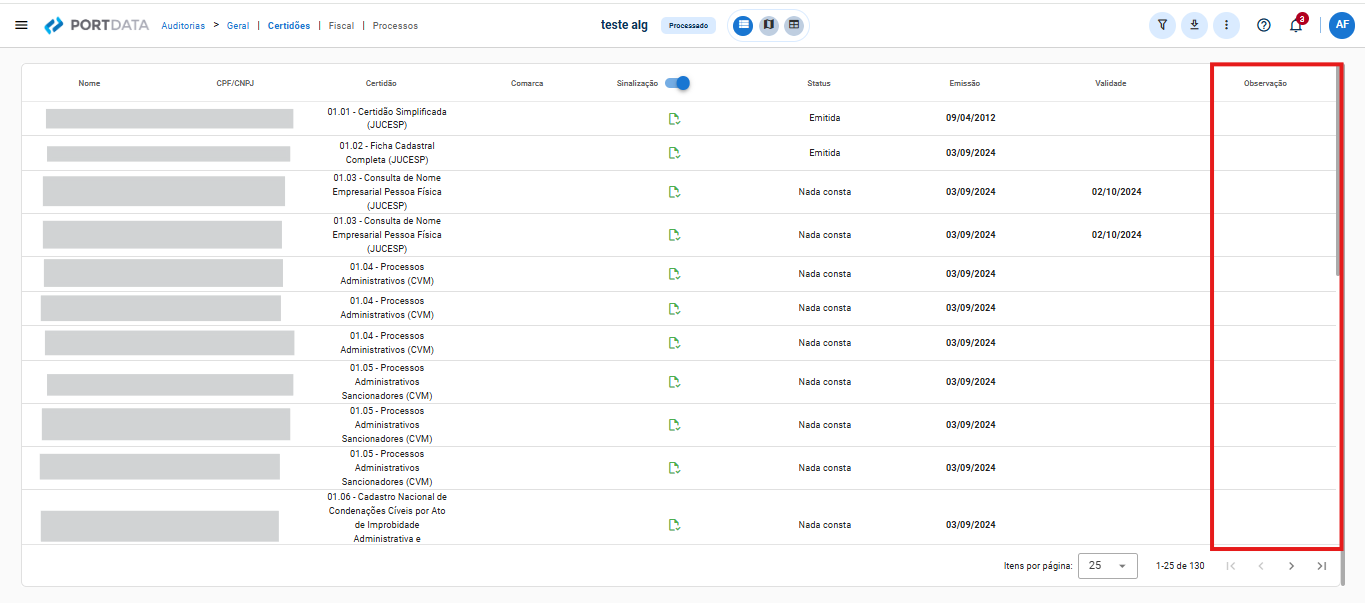Select the Processos tab
The width and height of the screenshot is (1365, 603).
coord(395,26)
